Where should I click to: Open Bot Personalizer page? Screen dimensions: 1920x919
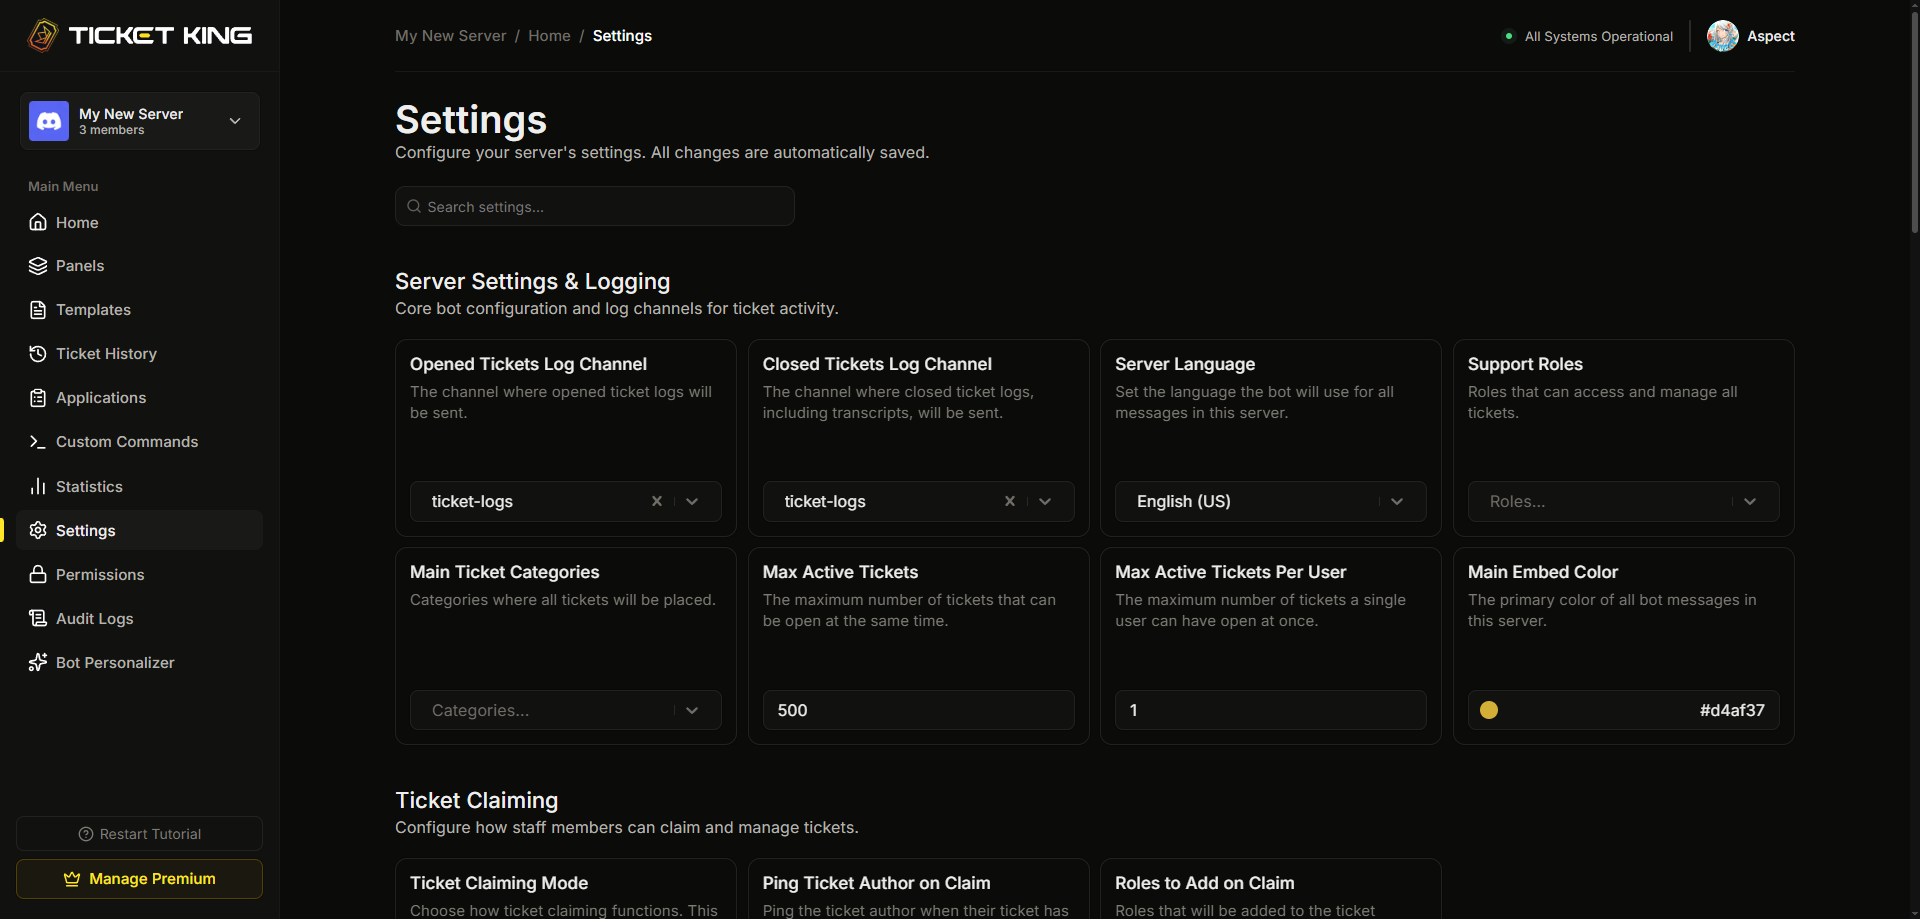click(x=139, y=662)
